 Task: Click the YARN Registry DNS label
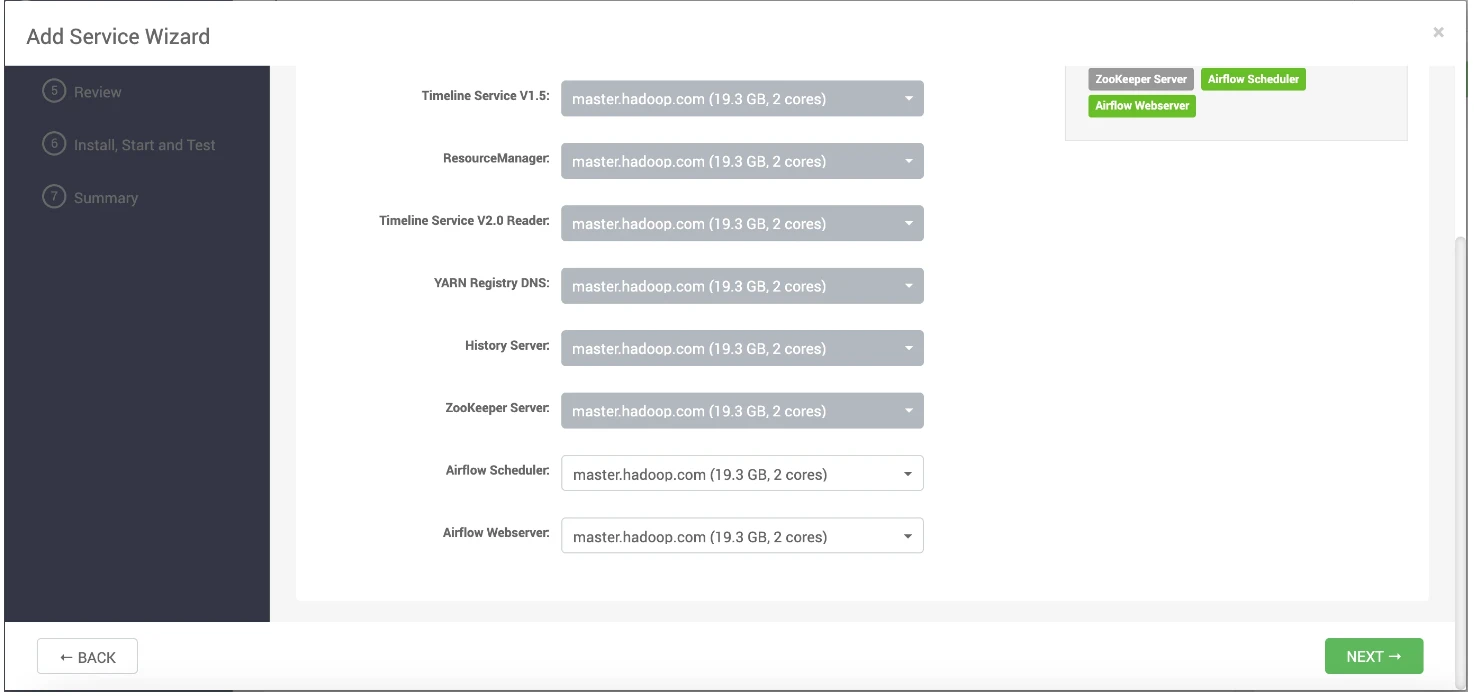coord(492,283)
